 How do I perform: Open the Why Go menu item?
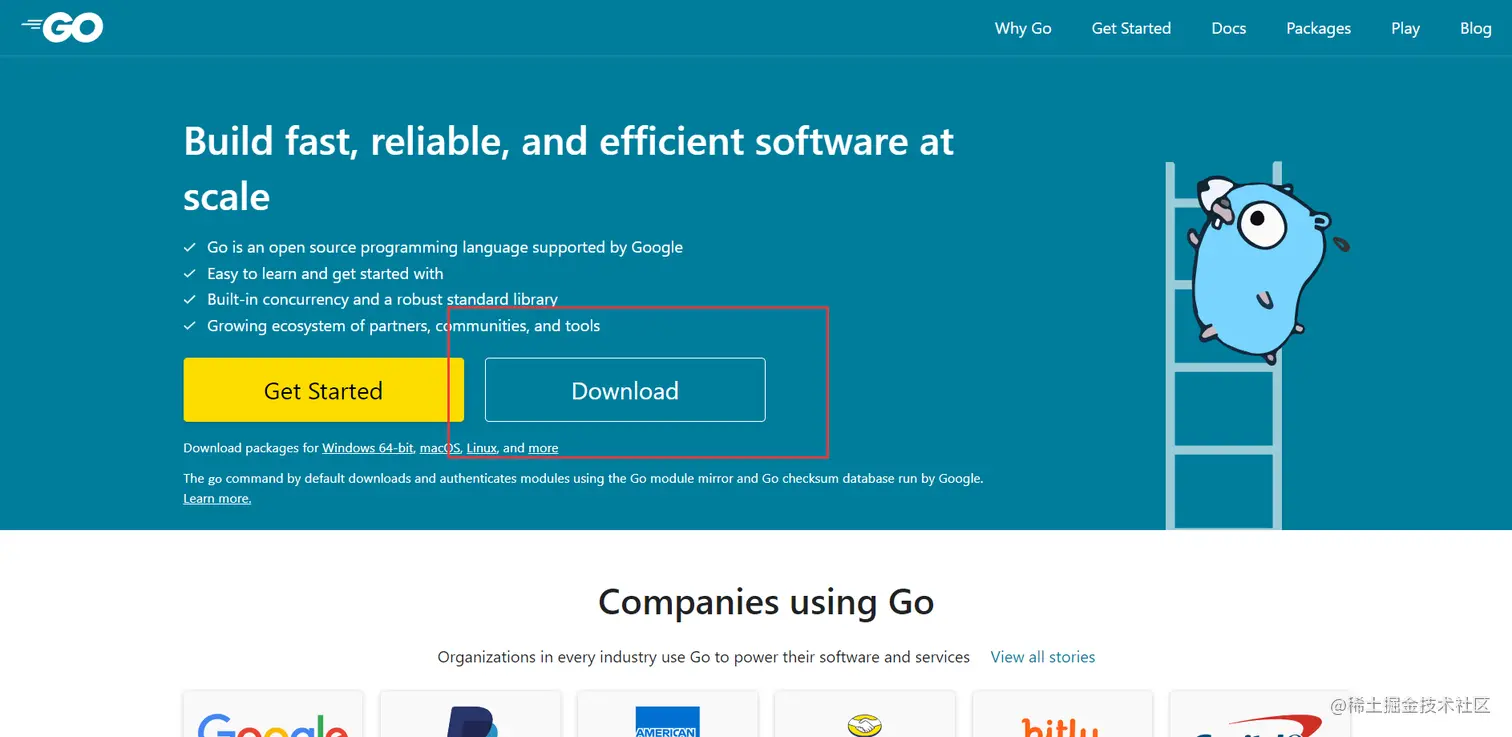[1023, 28]
